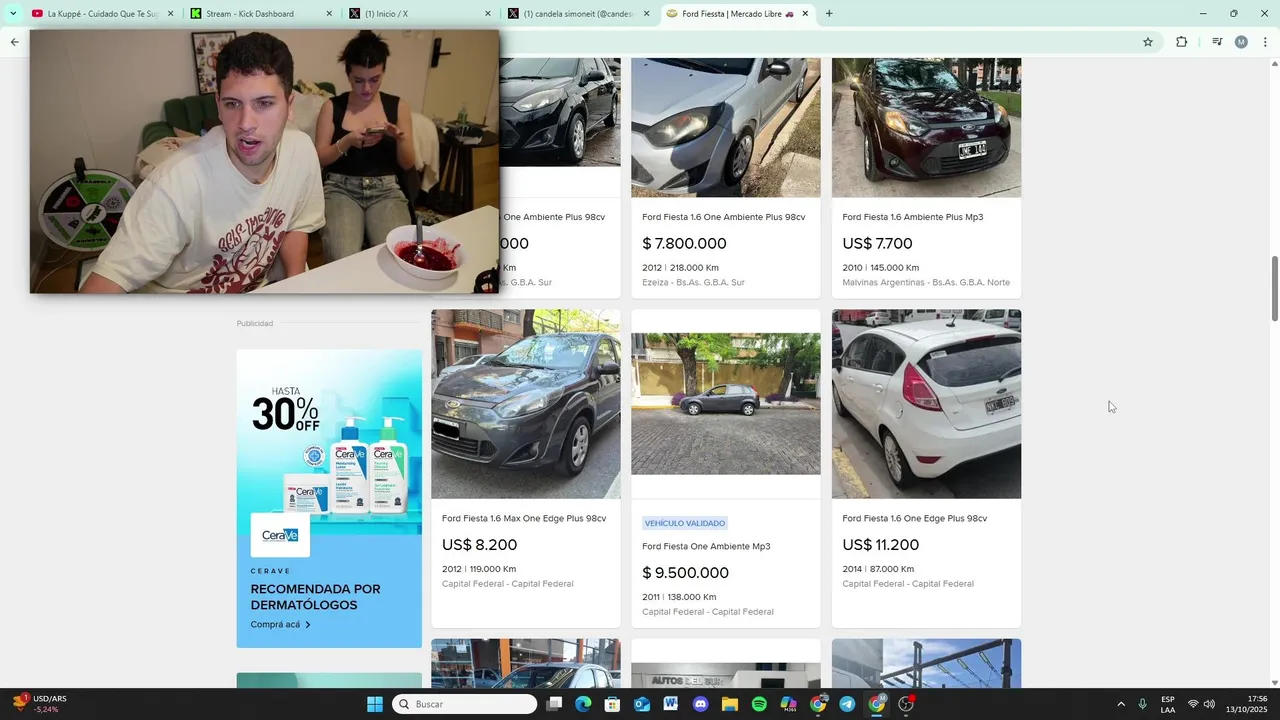Open Telegram from the taskbar
The height and width of the screenshot is (720, 1280).
point(847,704)
